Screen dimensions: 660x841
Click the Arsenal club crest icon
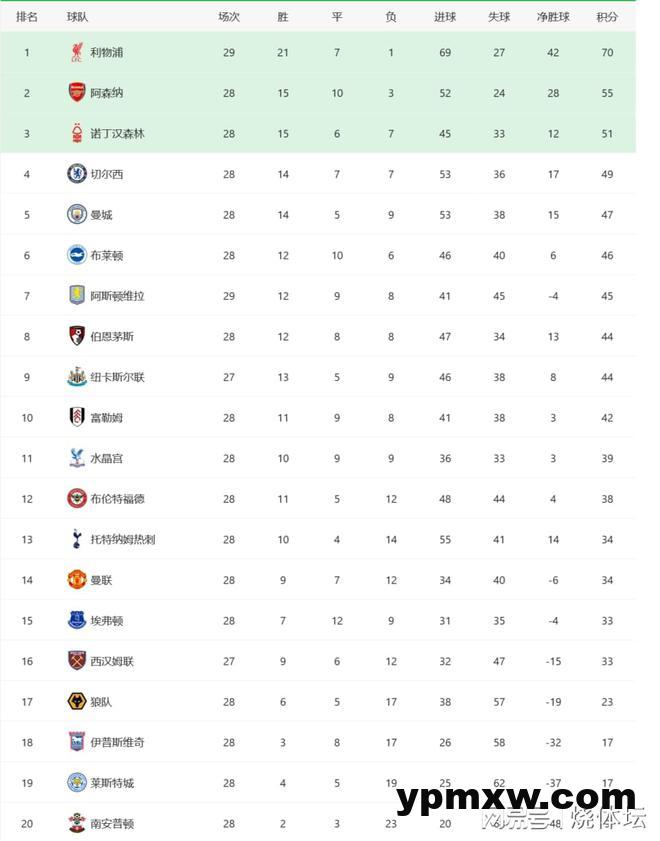point(77,93)
